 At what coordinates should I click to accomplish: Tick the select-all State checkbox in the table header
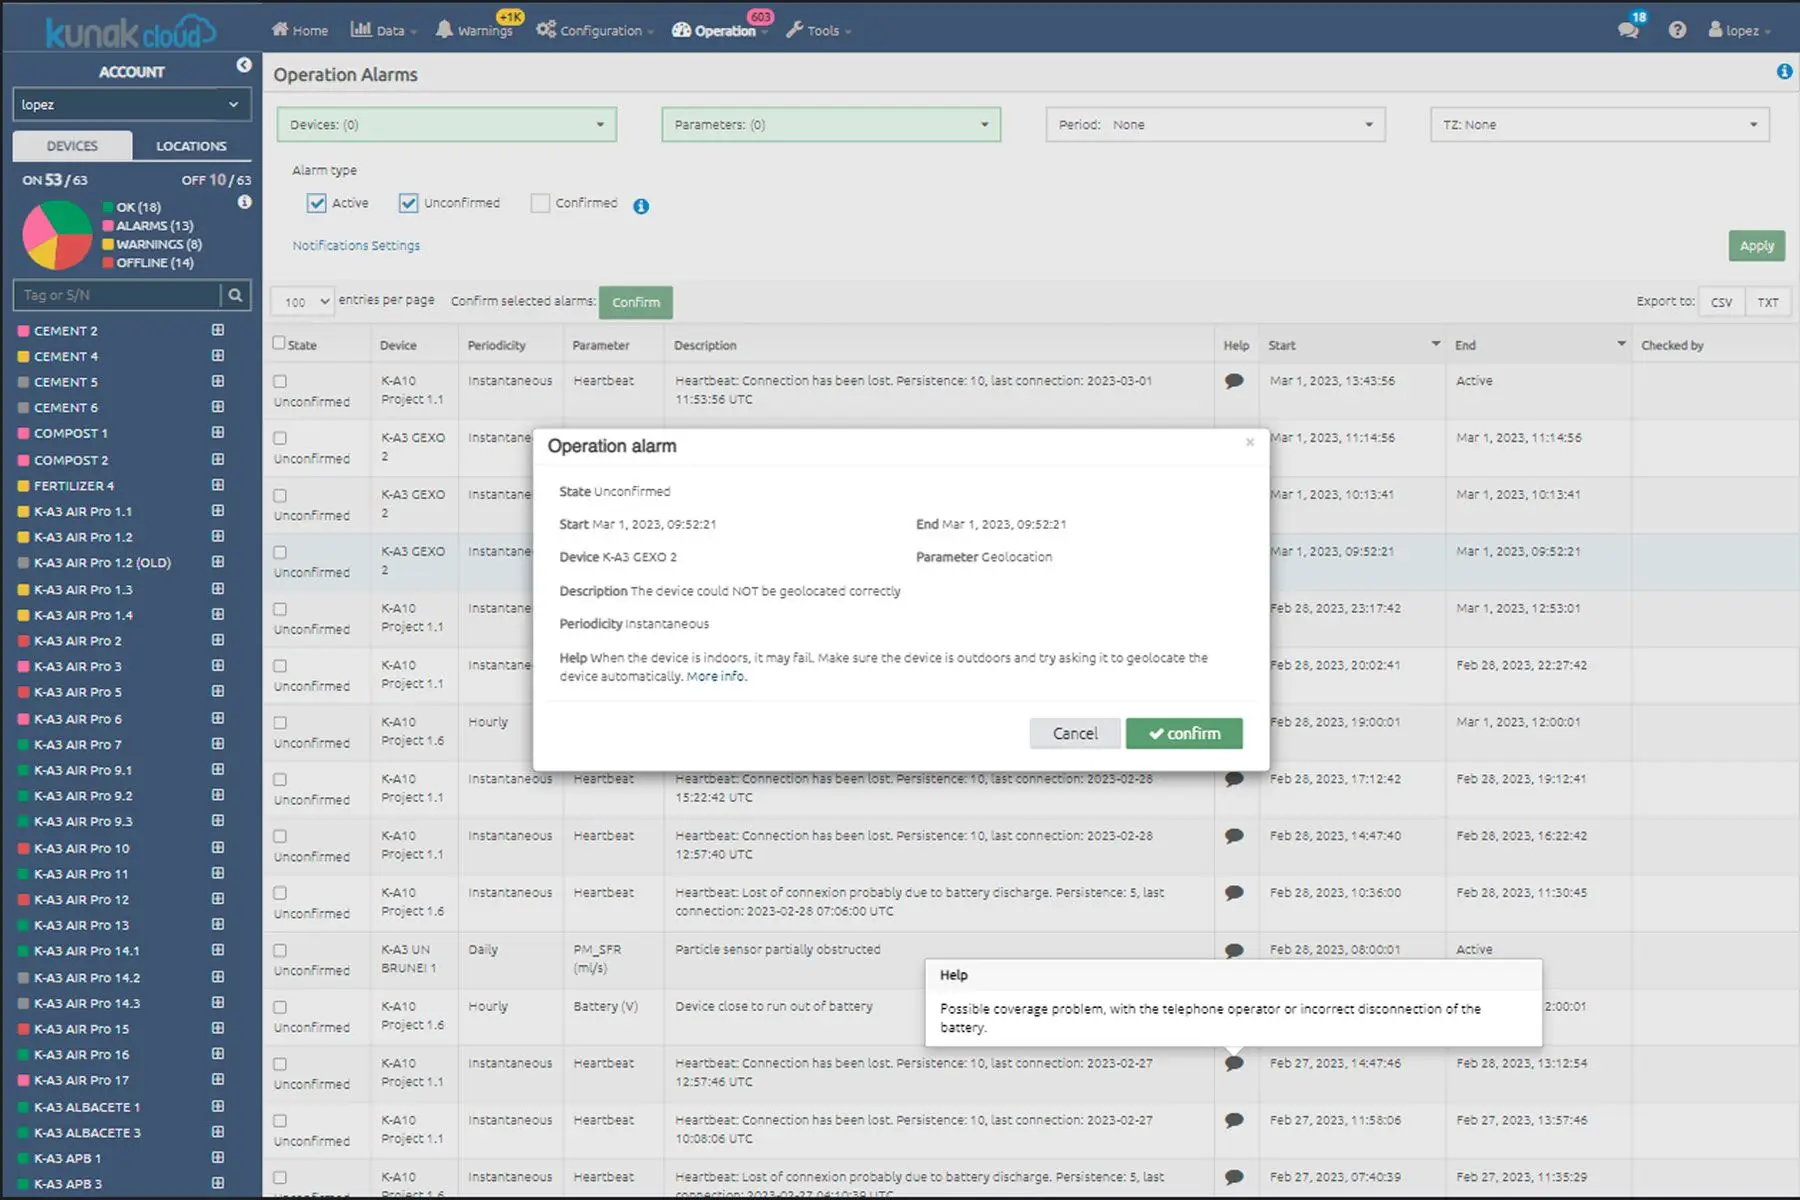click(279, 343)
